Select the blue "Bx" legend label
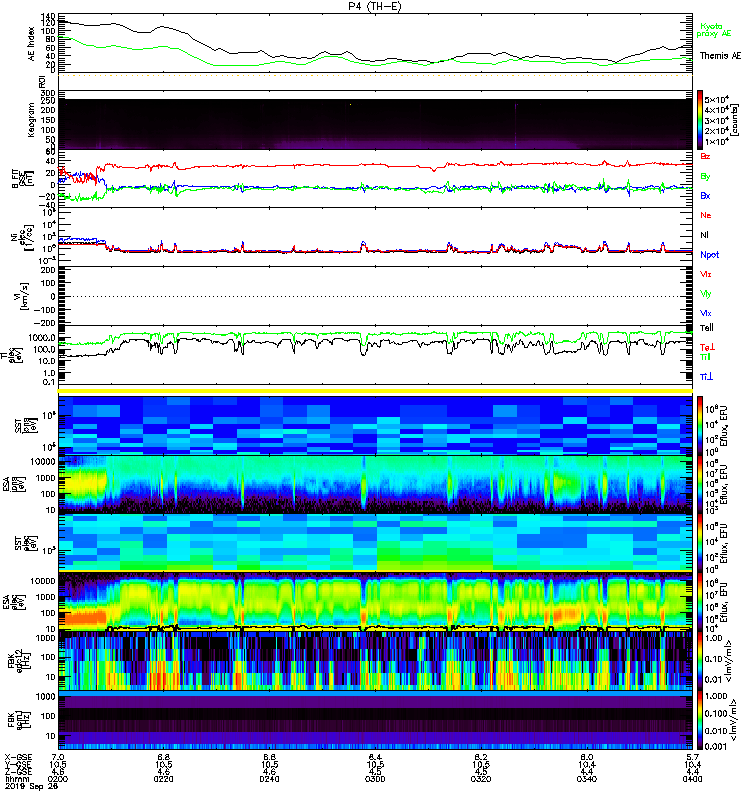The height and width of the screenshot is (800, 750). (x=705, y=196)
